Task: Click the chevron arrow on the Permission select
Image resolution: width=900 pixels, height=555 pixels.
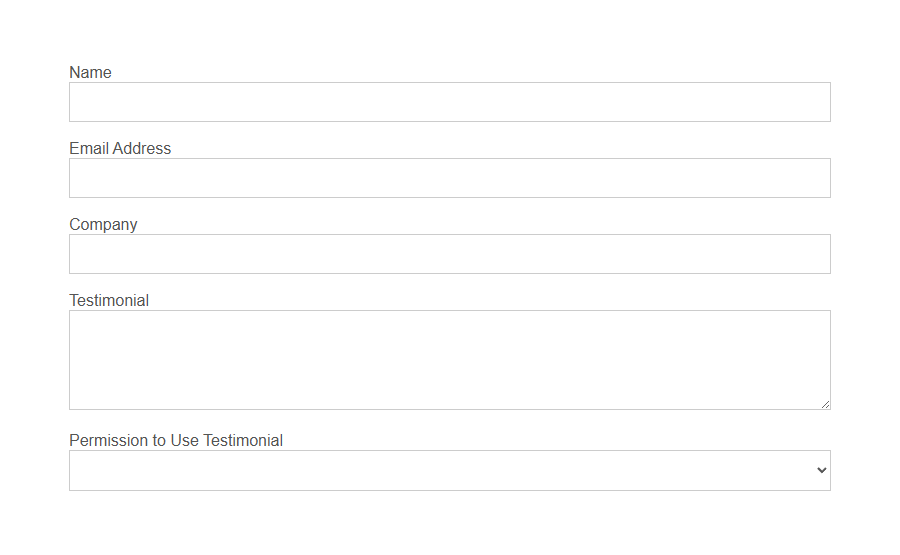Action: click(822, 470)
